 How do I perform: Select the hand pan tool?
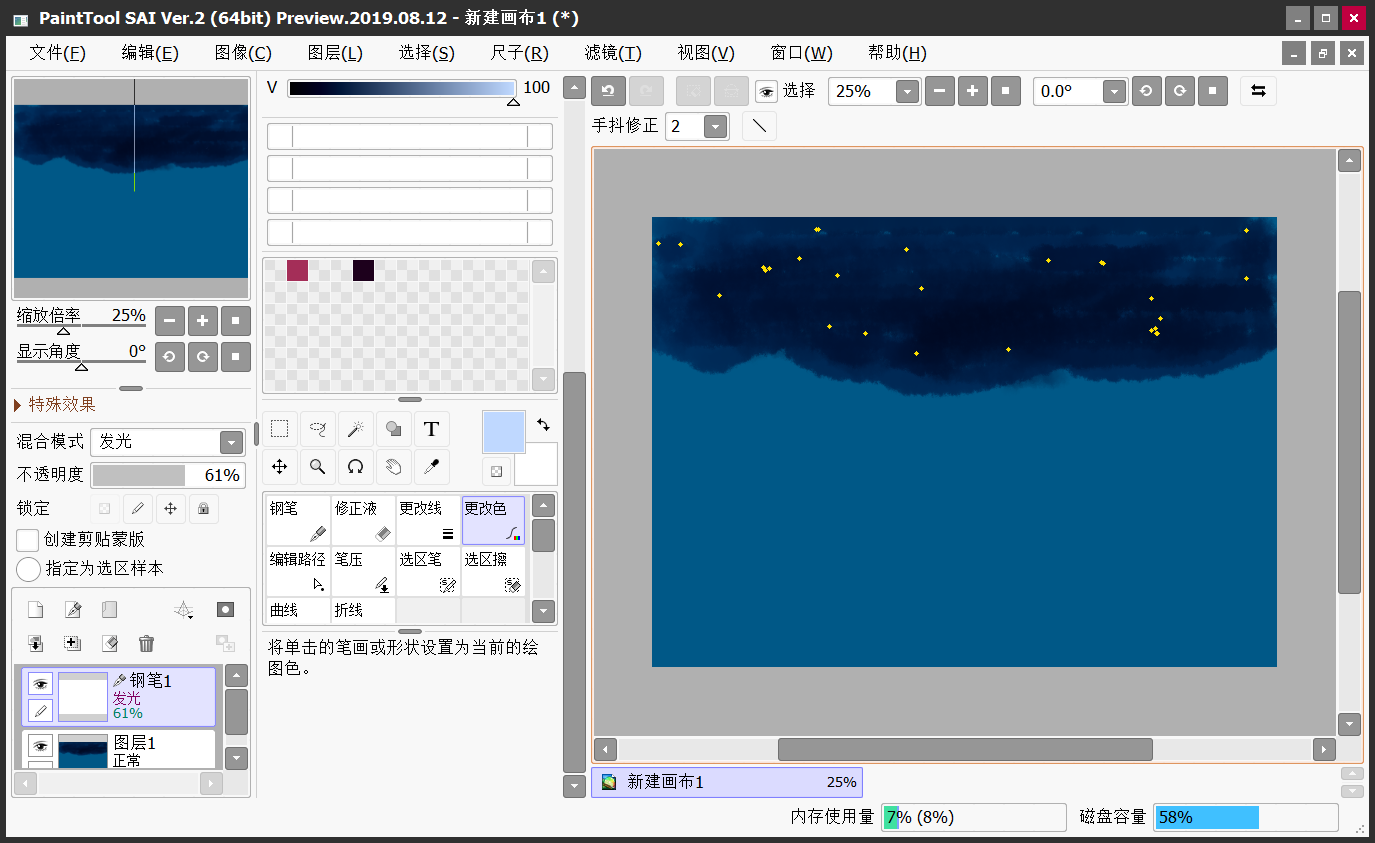coord(393,467)
